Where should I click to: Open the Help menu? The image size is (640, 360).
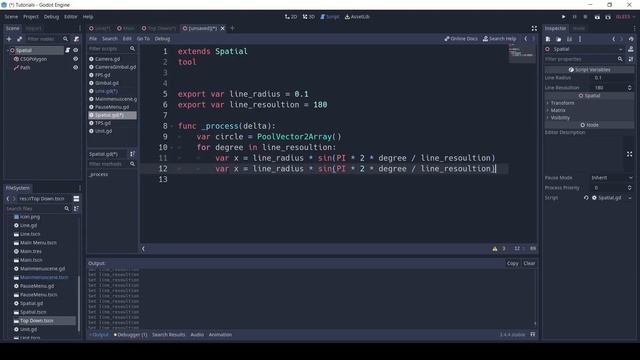click(x=88, y=17)
